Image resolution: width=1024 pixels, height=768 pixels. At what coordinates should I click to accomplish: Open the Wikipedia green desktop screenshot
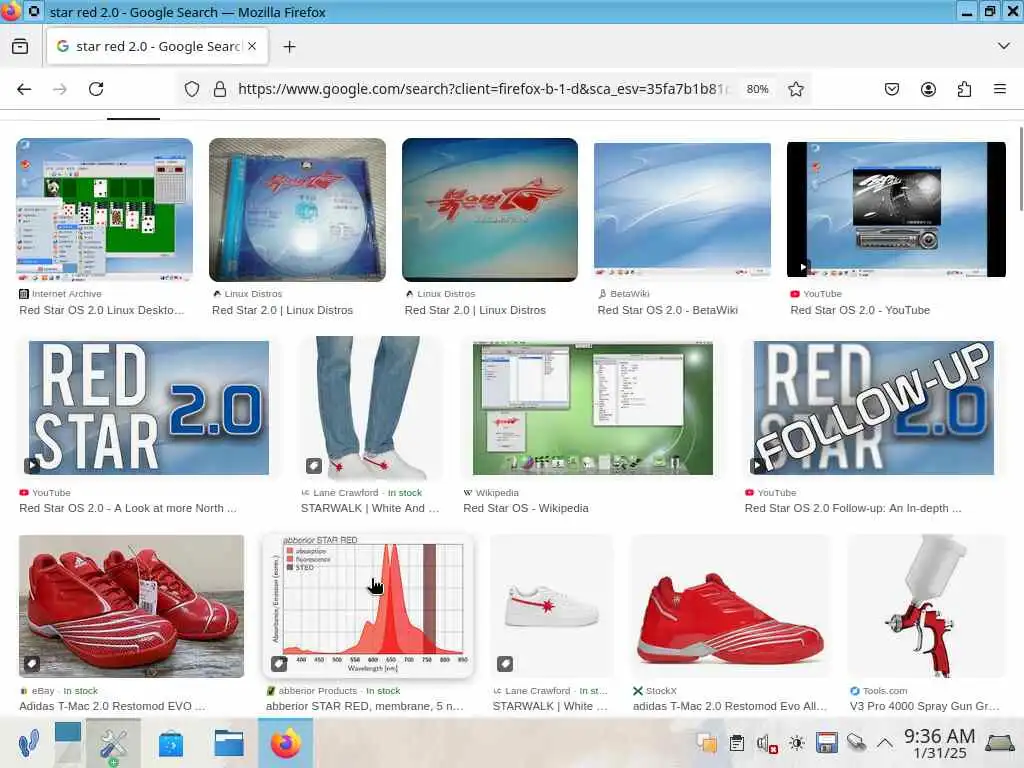[593, 408]
